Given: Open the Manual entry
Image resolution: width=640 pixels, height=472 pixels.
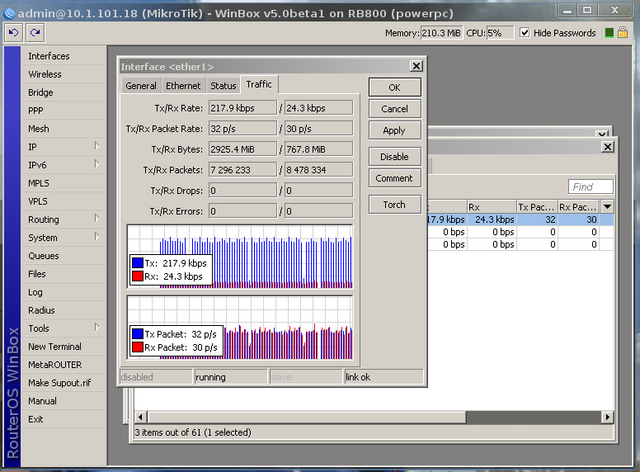Looking at the screenshot, I should point(63,401).
